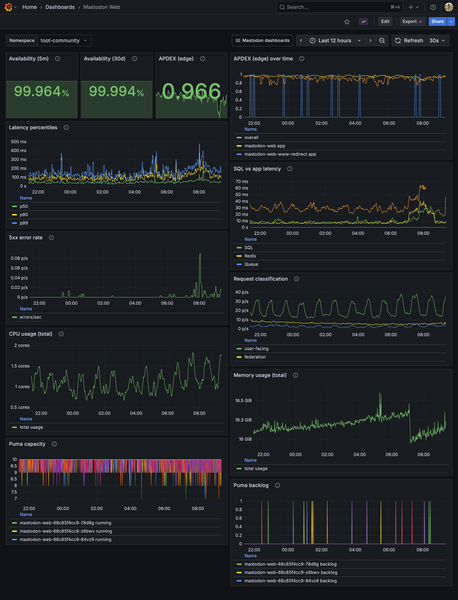
Task: Show info for Memory usage (total) panel
Action: pos(295,375)
